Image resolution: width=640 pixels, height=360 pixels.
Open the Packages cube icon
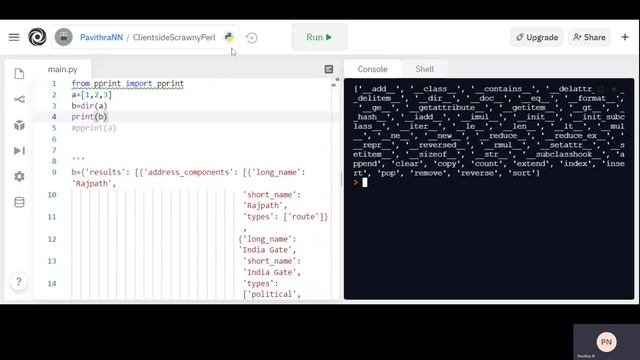click(19, 125)
